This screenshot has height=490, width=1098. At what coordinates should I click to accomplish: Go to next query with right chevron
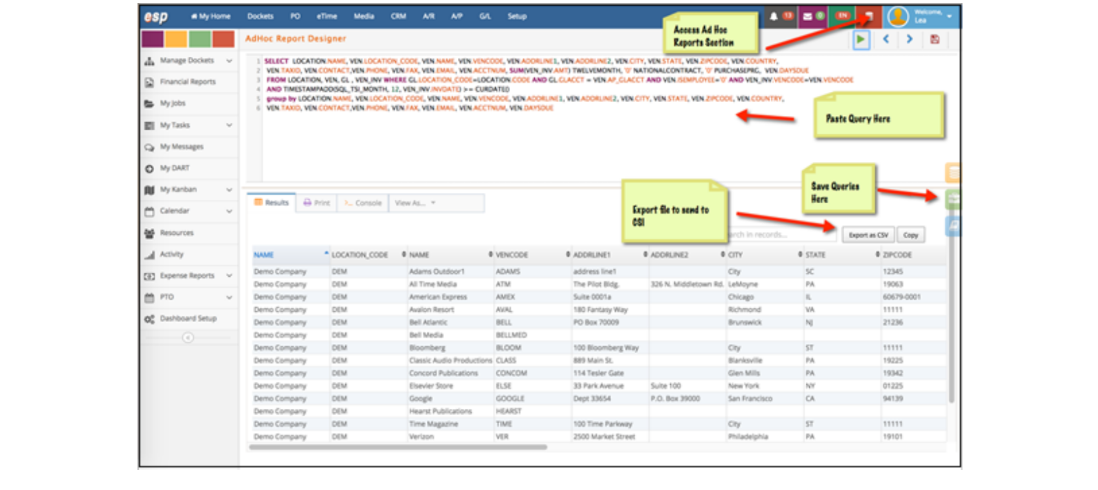[x=910, y=39]
